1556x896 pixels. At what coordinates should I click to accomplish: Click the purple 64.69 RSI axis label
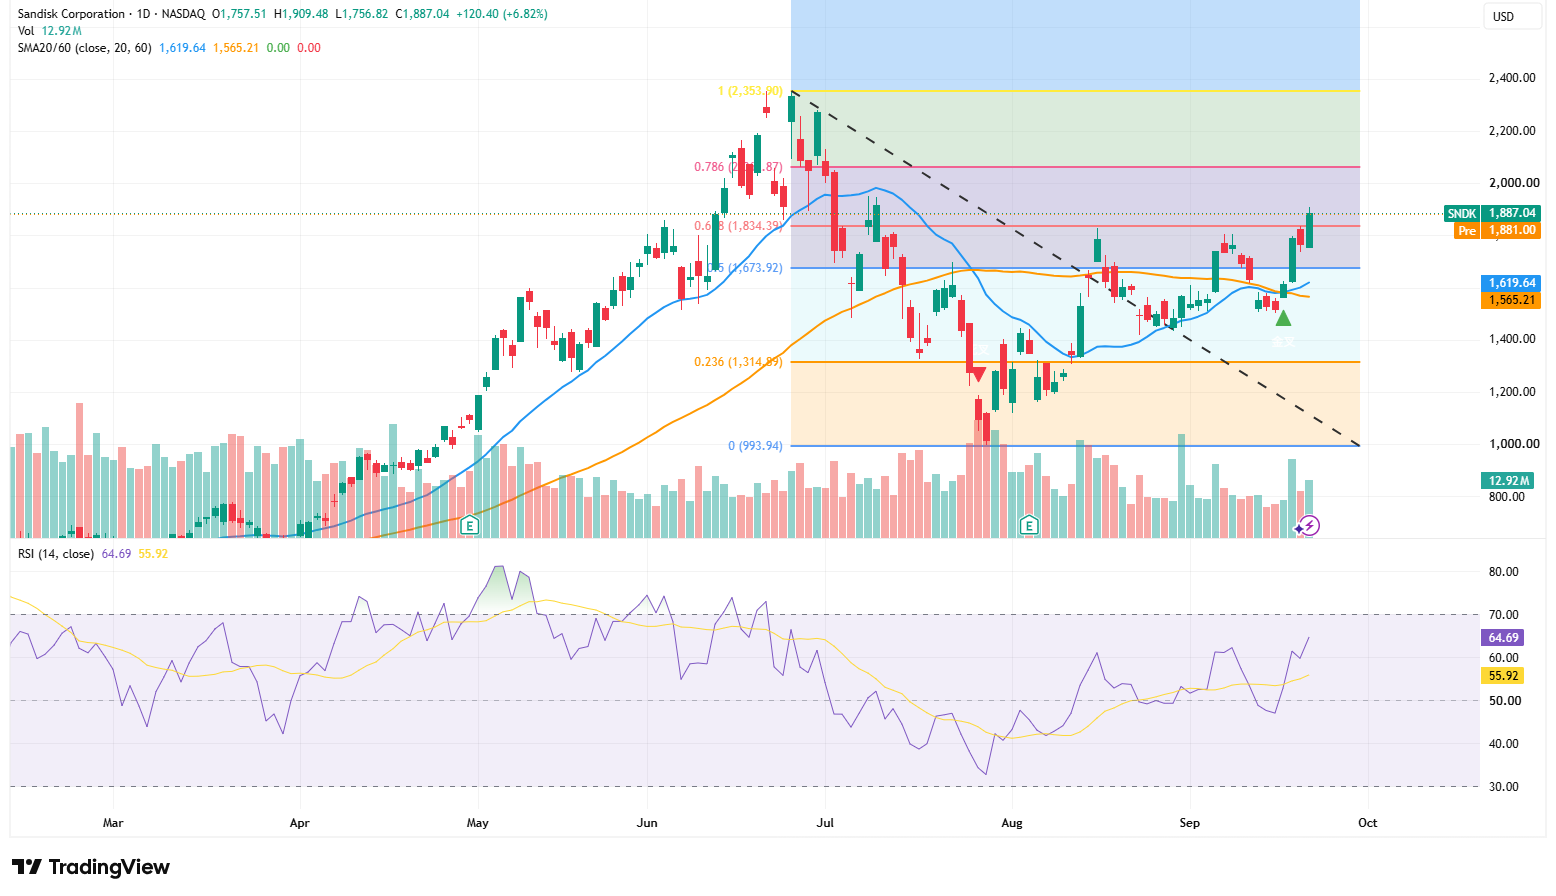[1503, 638]
